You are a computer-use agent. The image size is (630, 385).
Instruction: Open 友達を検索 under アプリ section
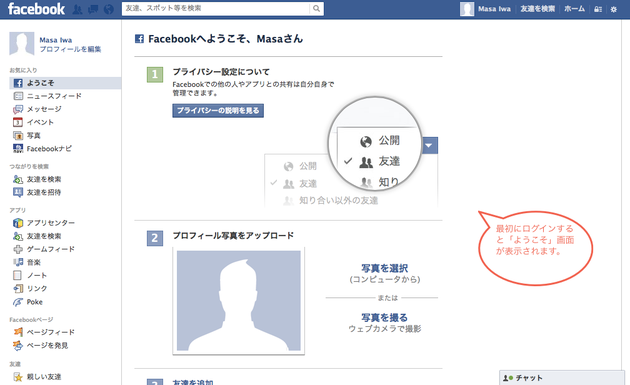click(44, 236)
